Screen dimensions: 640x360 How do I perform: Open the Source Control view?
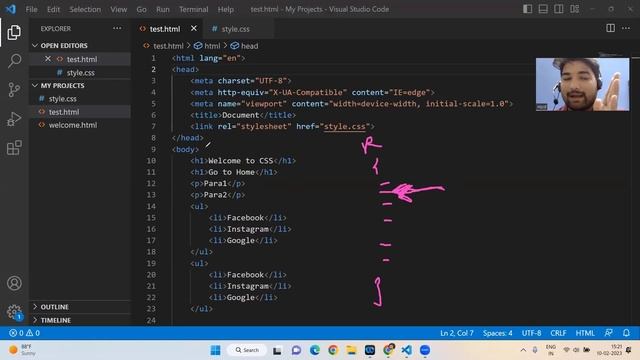point(14,89)
